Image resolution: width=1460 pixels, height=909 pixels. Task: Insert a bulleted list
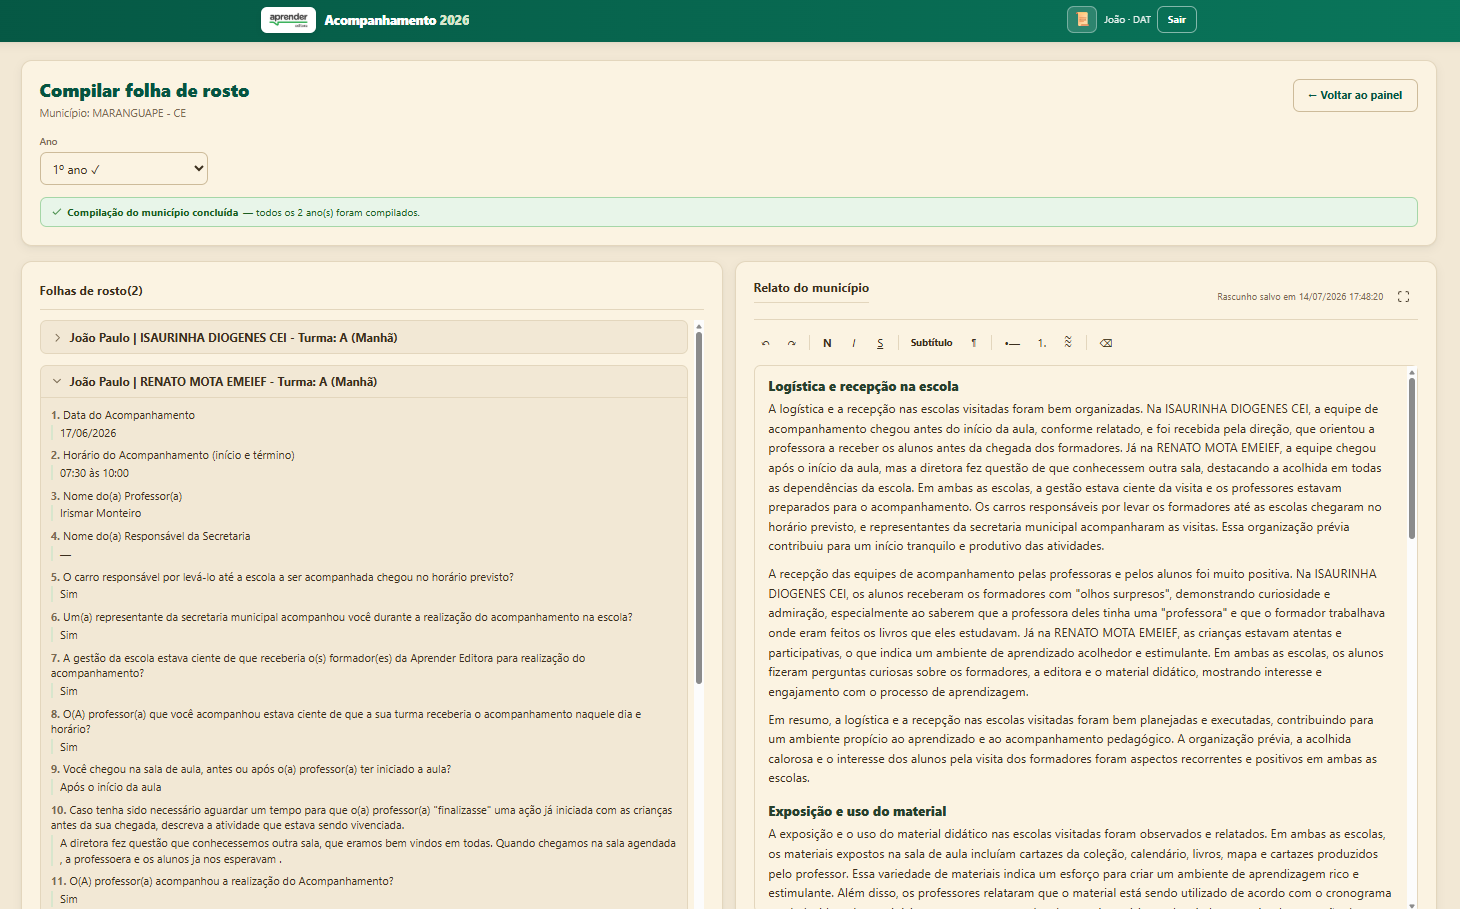(x=1013, y=343)
